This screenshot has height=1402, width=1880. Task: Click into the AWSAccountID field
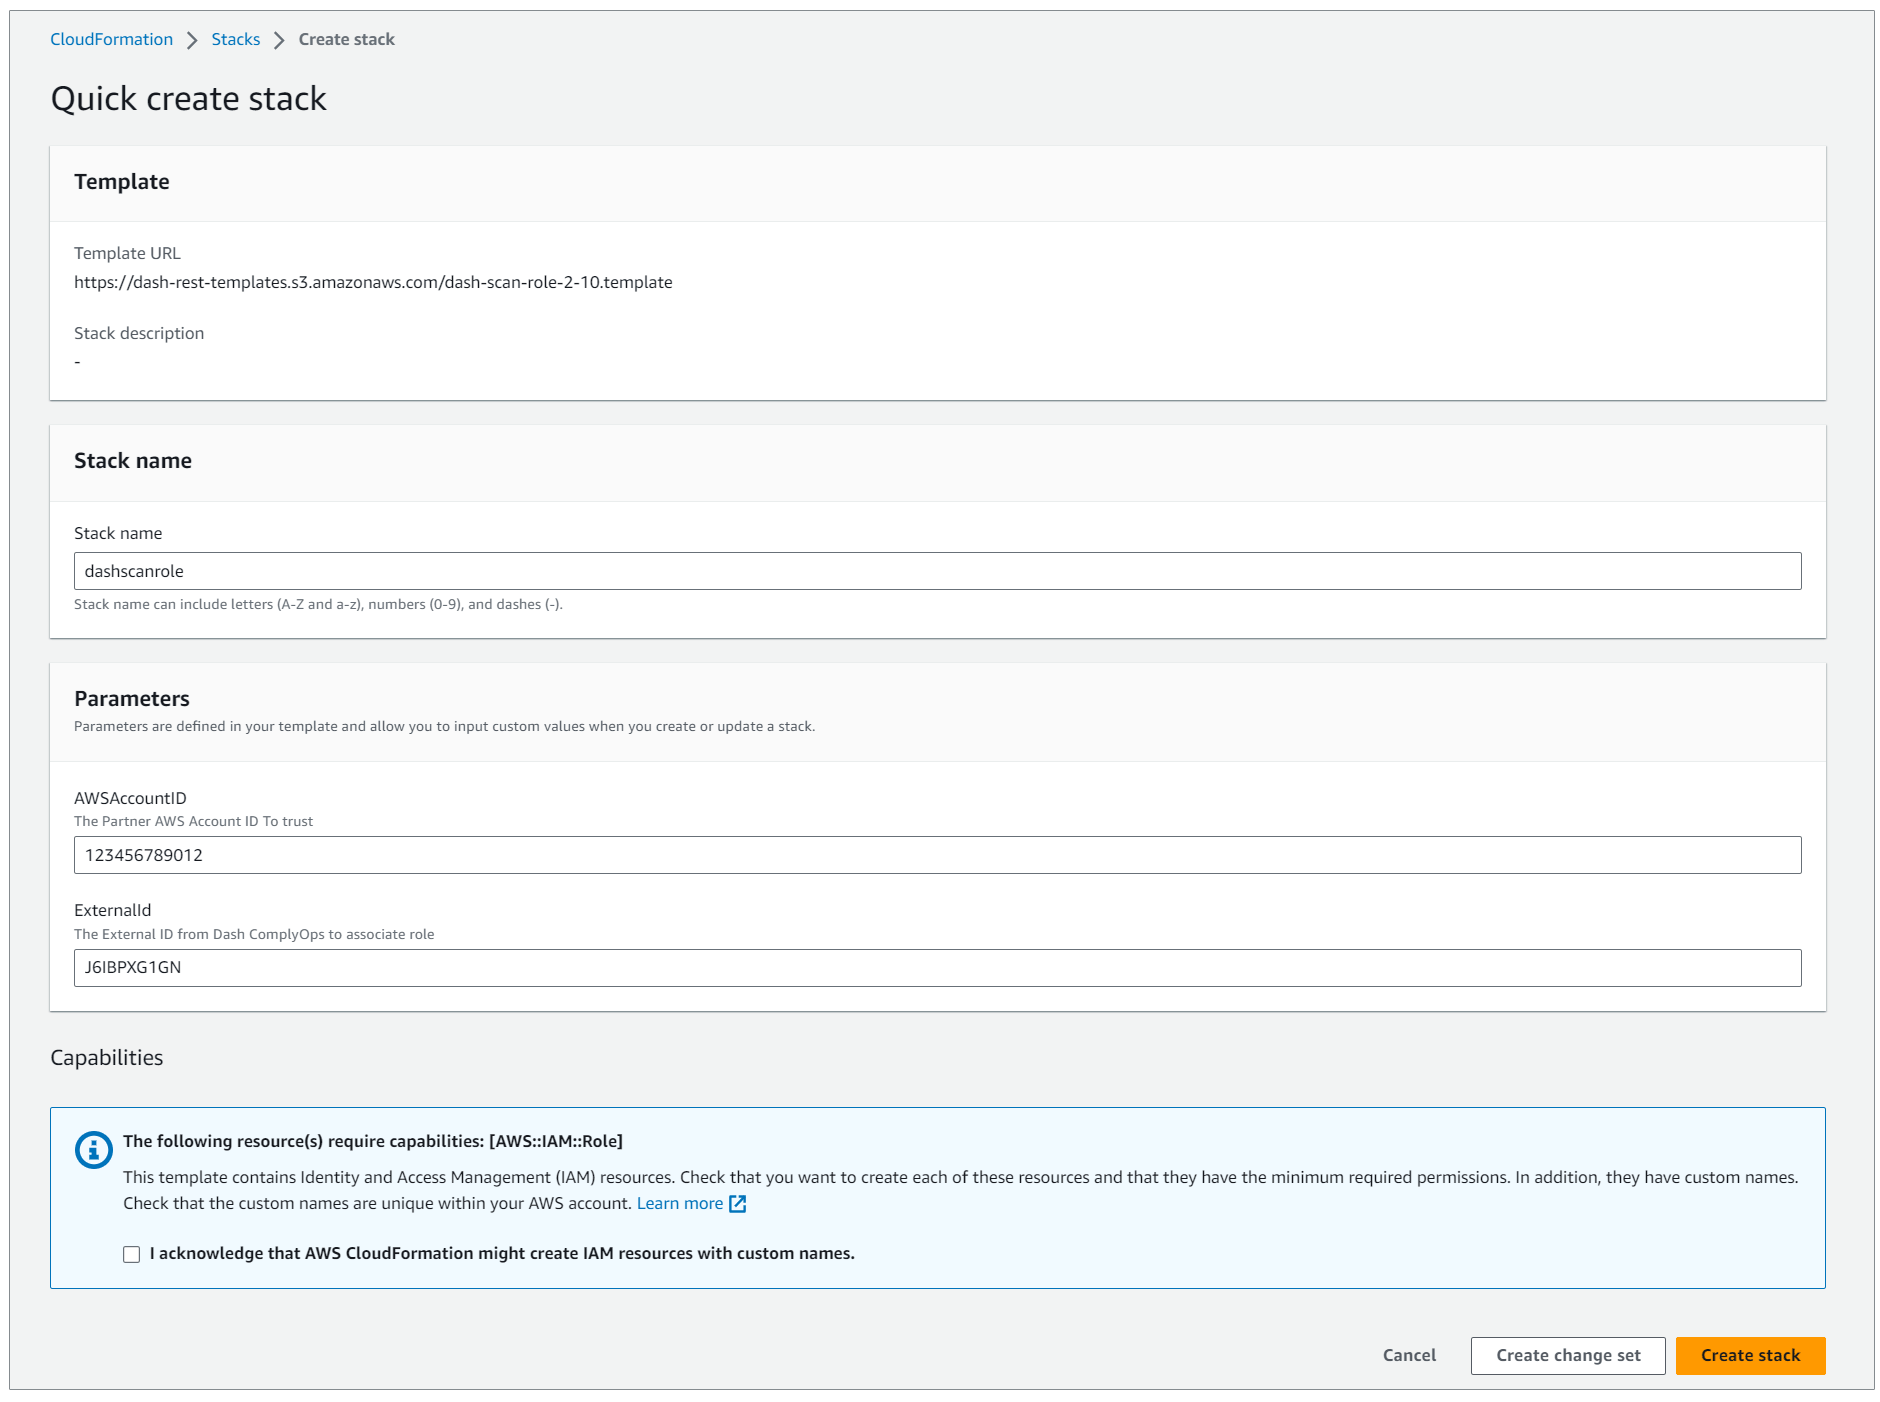pyautogui.click(x=937, y=855)
